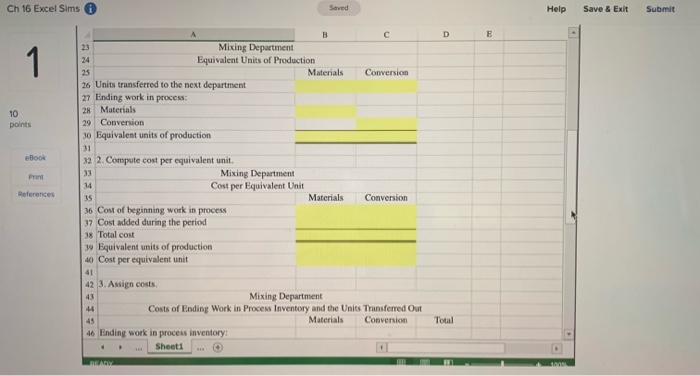The height and width of the screenshot is (376, 700).
Task: Click 'Equivalent Units of Production' heading cell
Action: click(256, 60)
